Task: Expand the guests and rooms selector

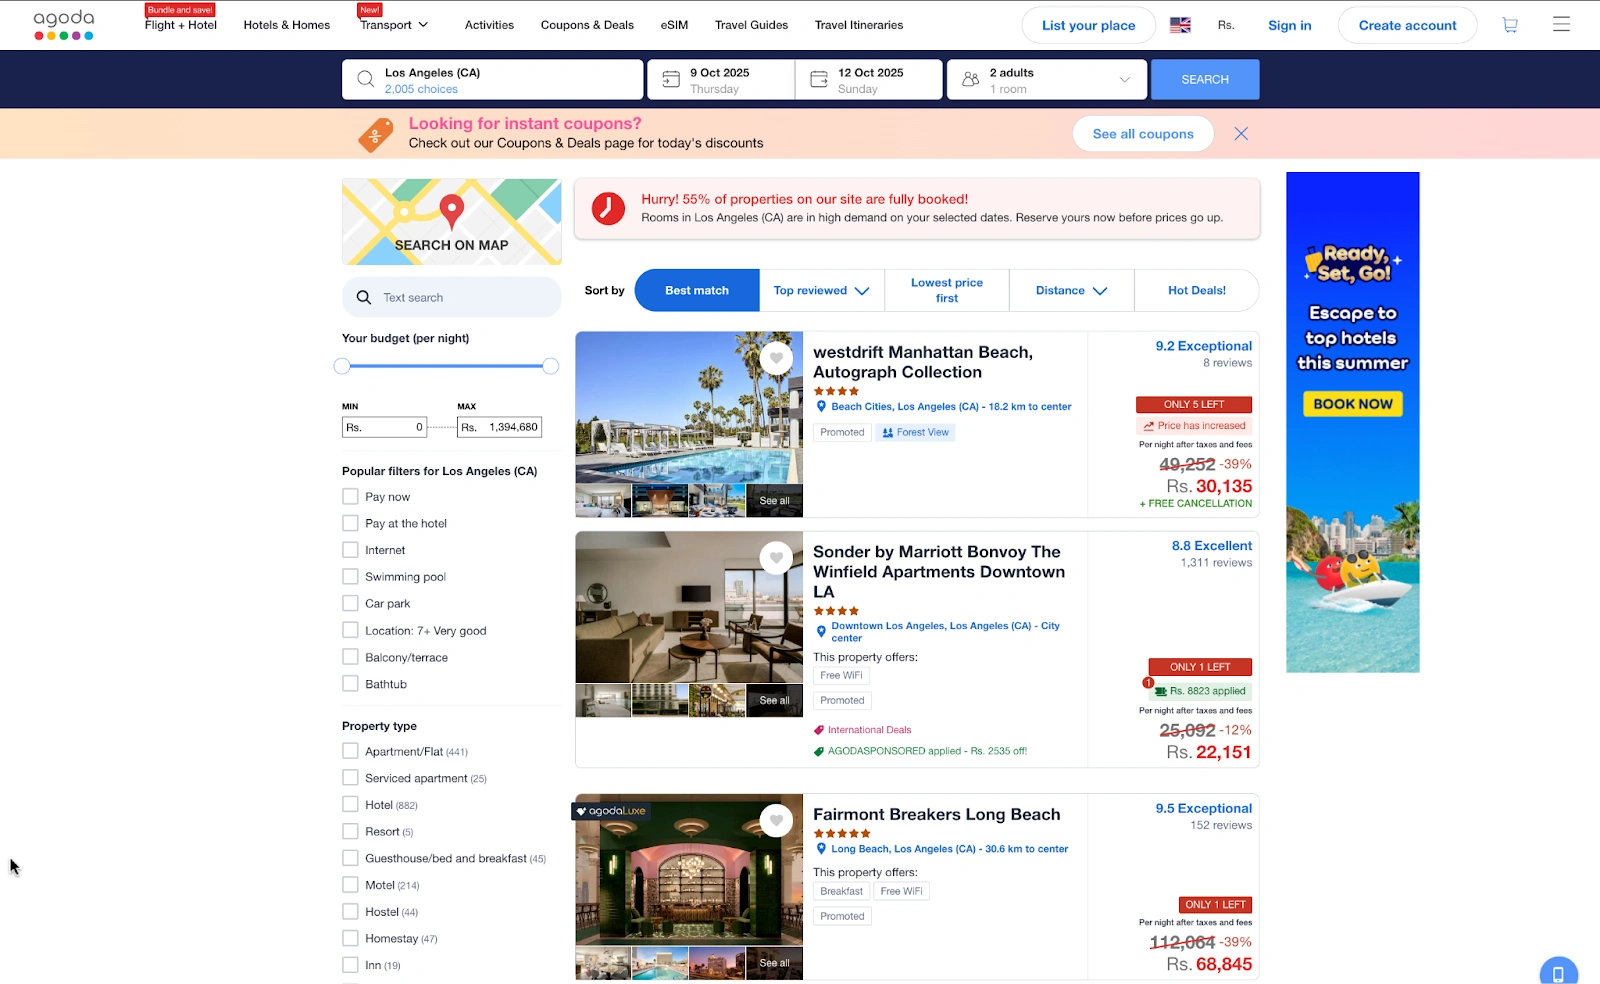Action: pos(1045,80)
